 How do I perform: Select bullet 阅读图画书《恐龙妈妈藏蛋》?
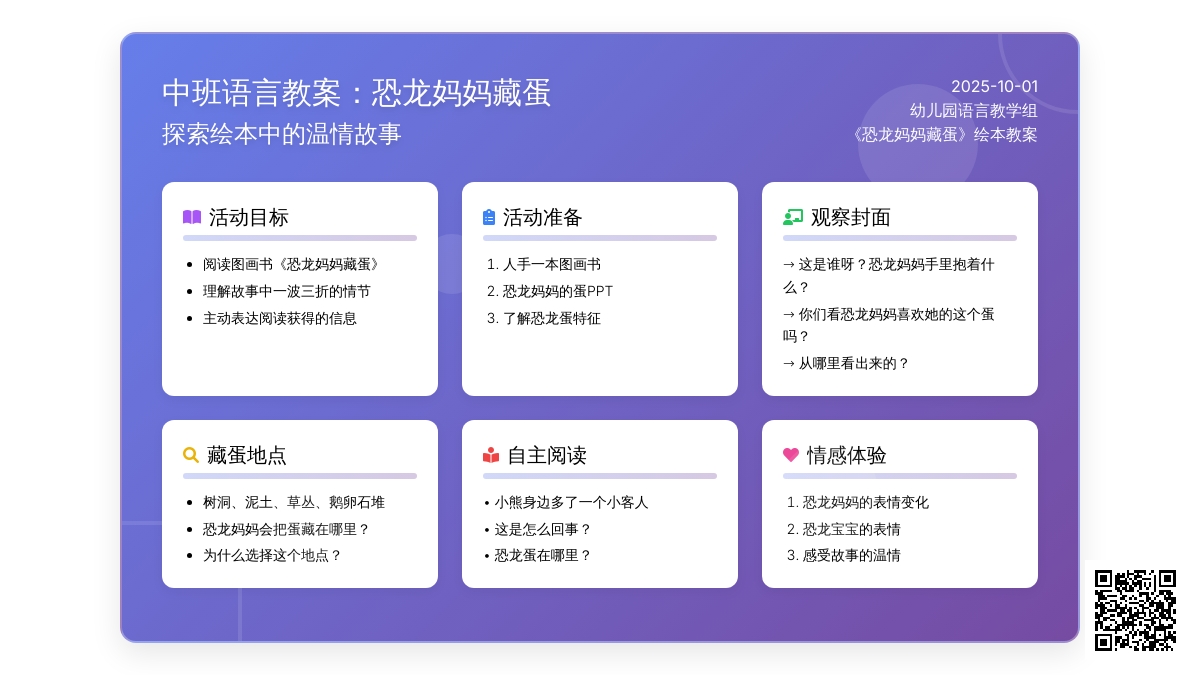tap(291, 265)
